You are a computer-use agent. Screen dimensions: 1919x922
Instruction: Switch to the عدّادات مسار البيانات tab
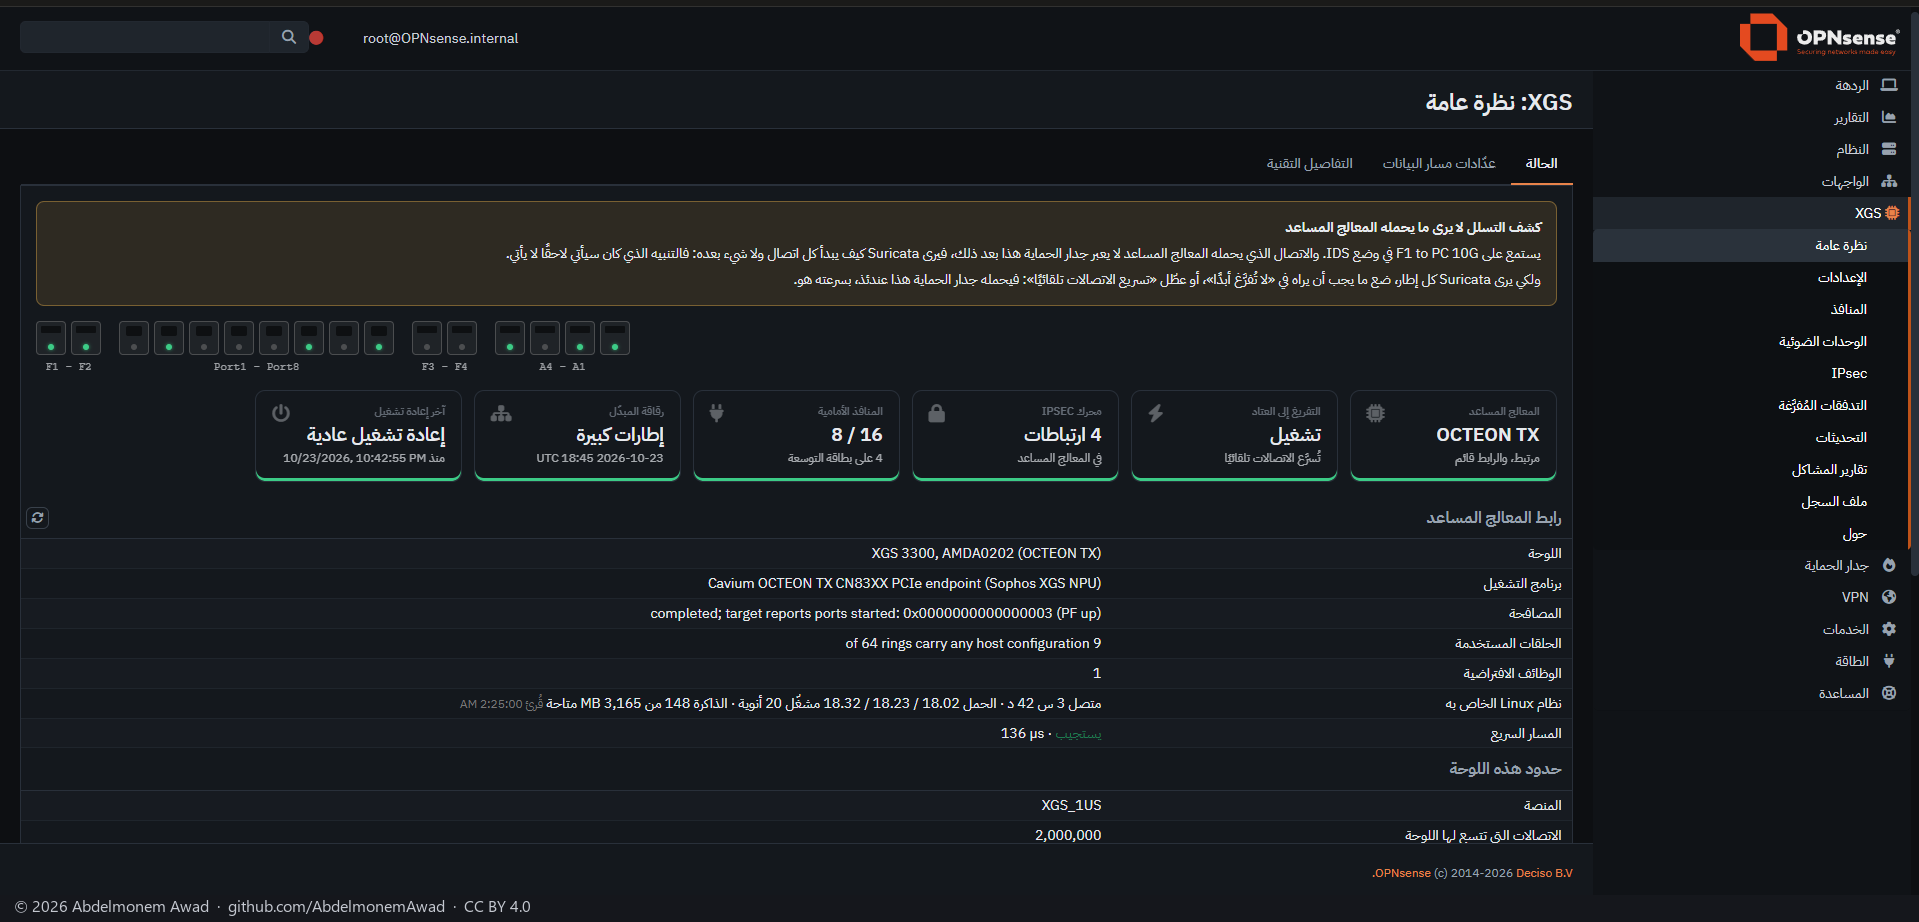click(1439, 163)
